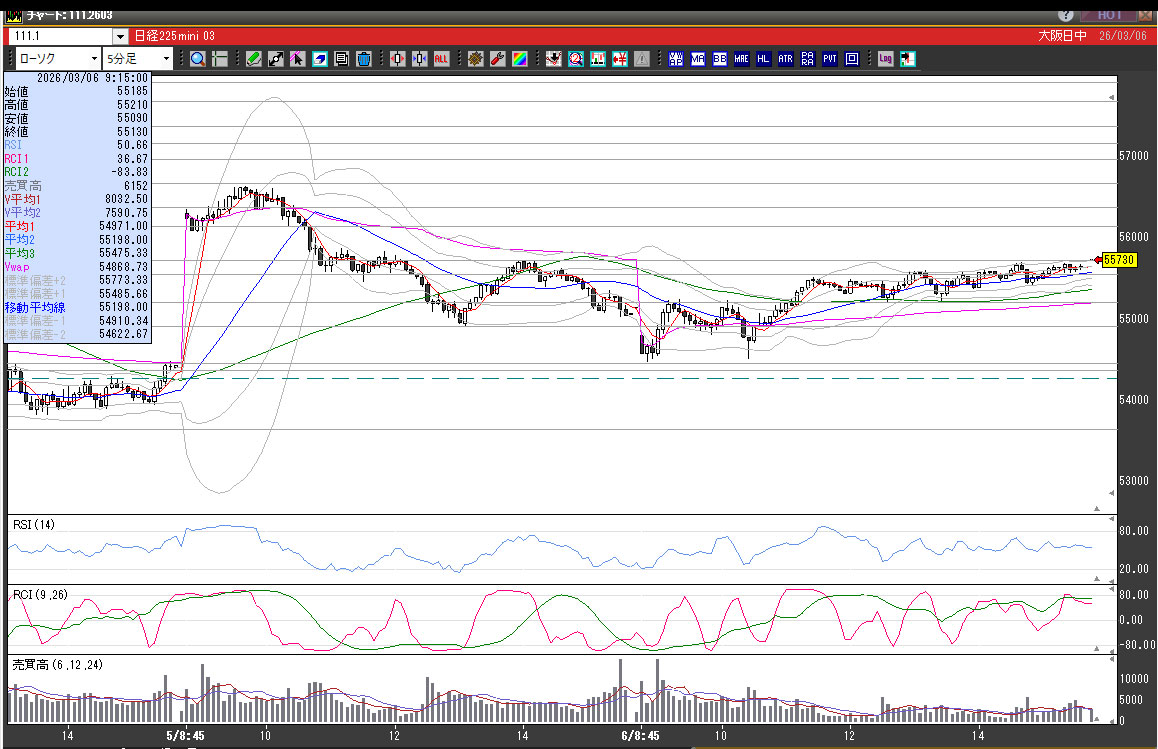Open the rainbow color palette settings
1158x749 pixels.
coord(519,59)
